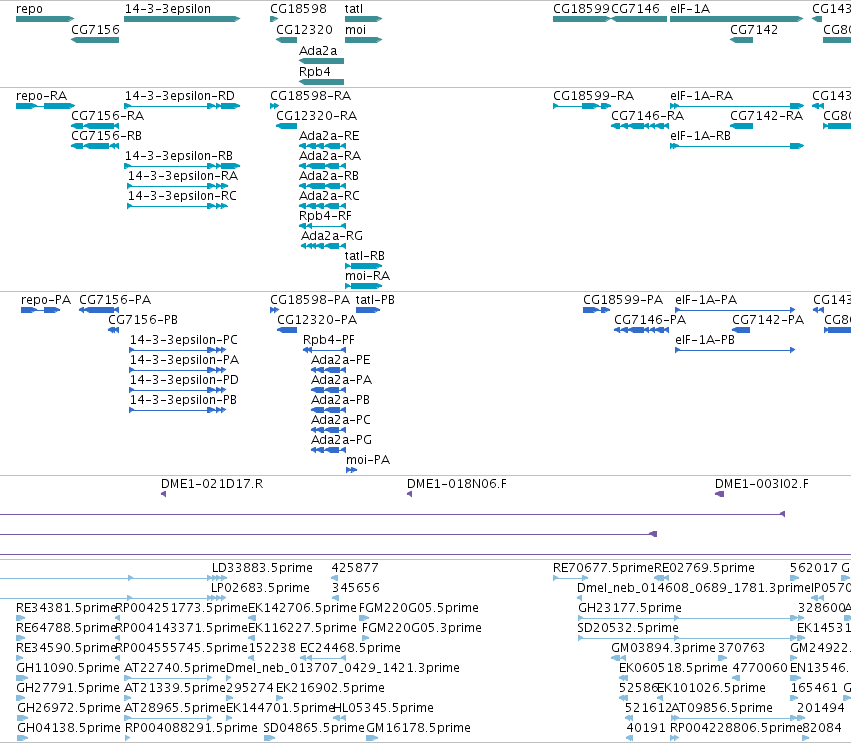Select the LP02683.5prime EST label

click(261, 588)
